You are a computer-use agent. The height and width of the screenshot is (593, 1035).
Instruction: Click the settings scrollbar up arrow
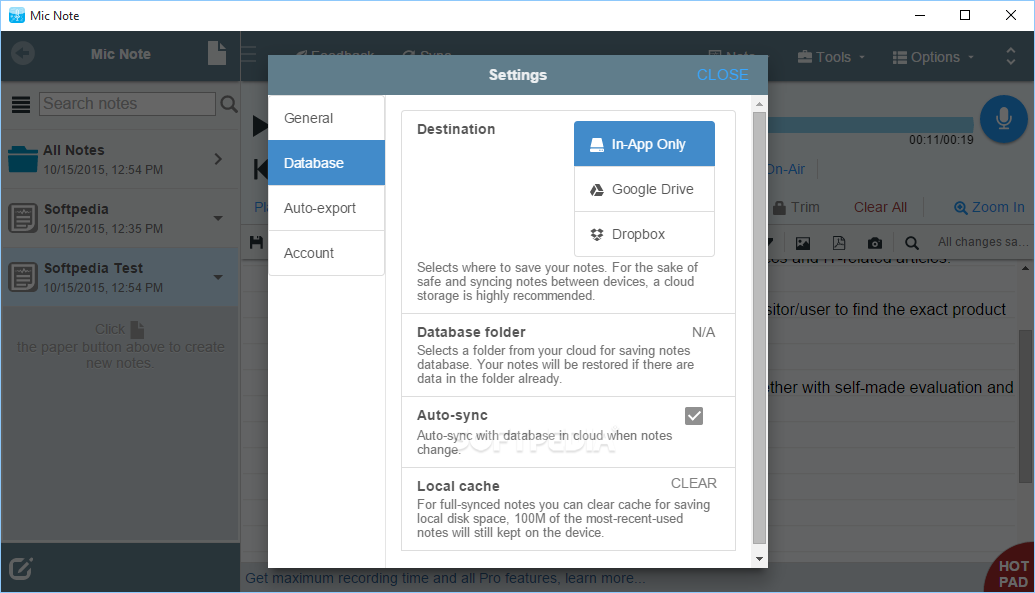coord(759,104)
